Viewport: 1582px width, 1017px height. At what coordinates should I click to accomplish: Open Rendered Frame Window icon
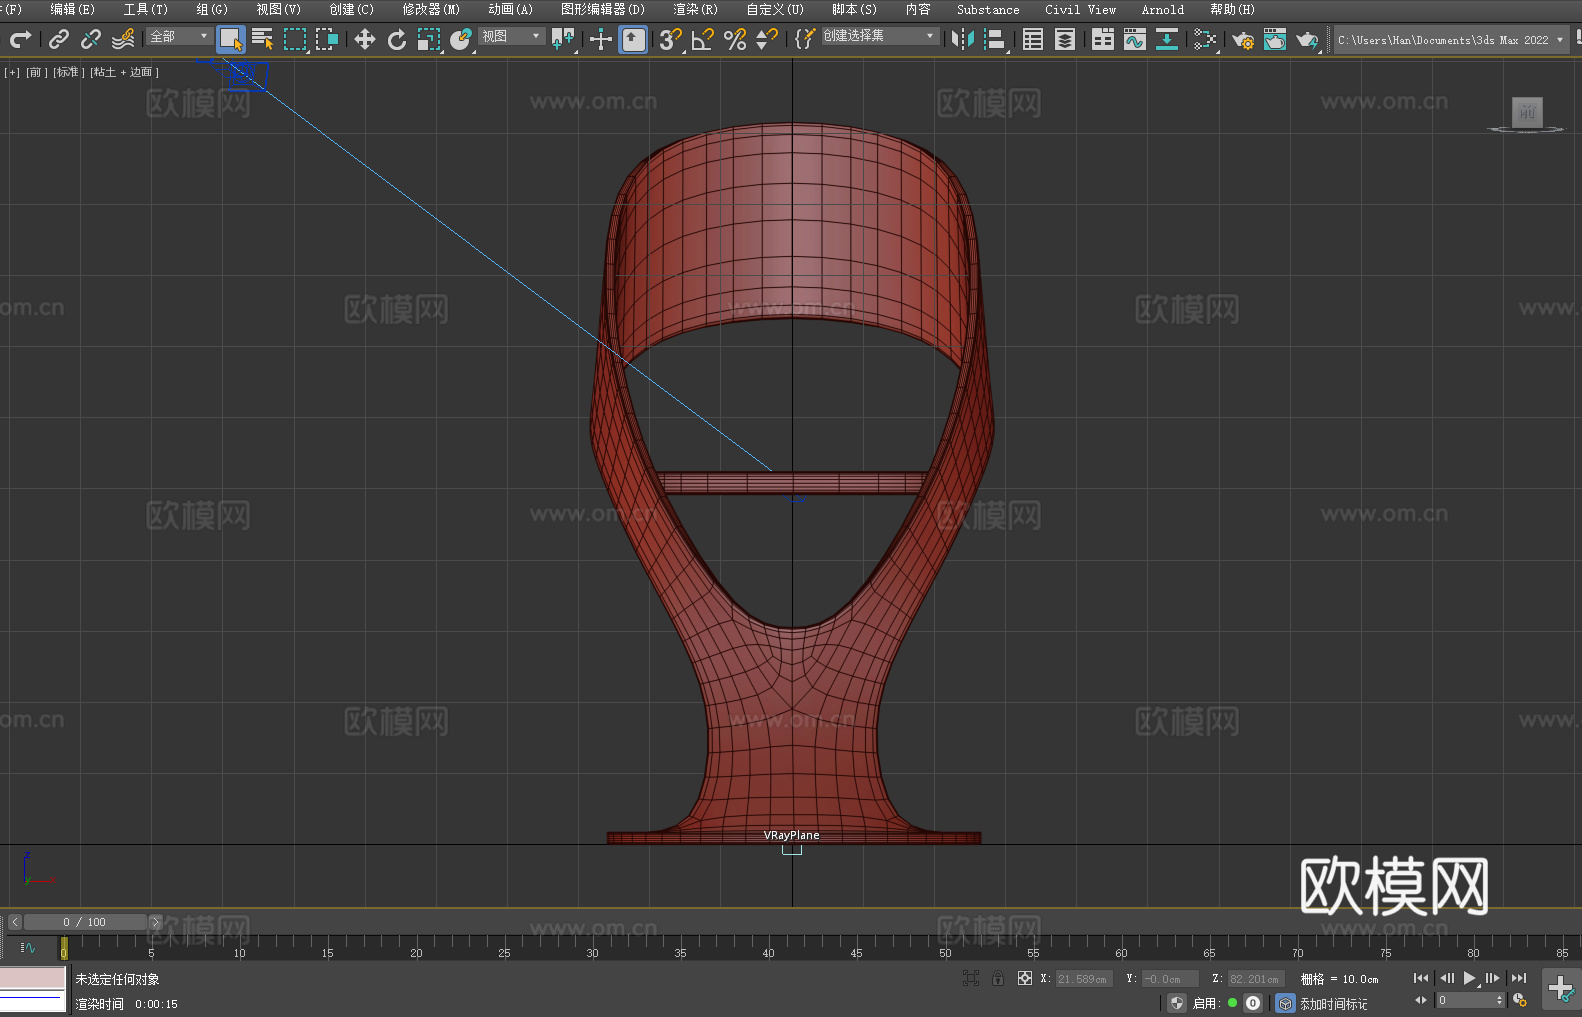[1275, 39]
